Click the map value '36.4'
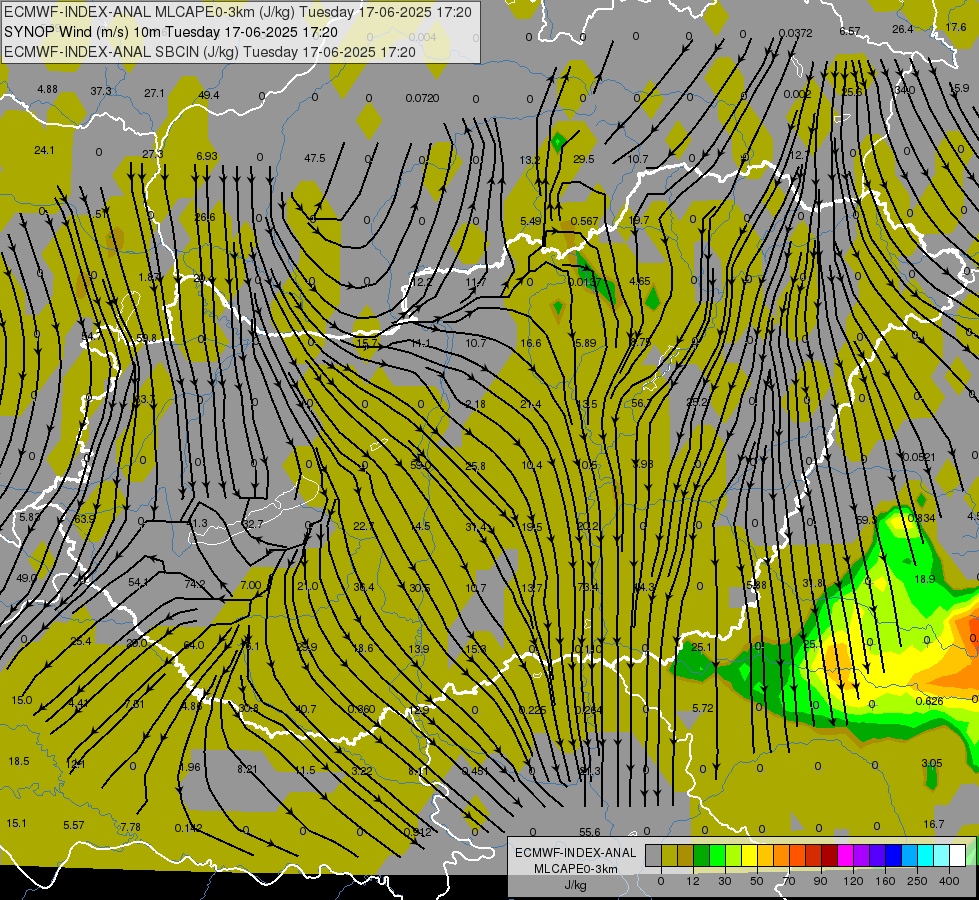 363,587
